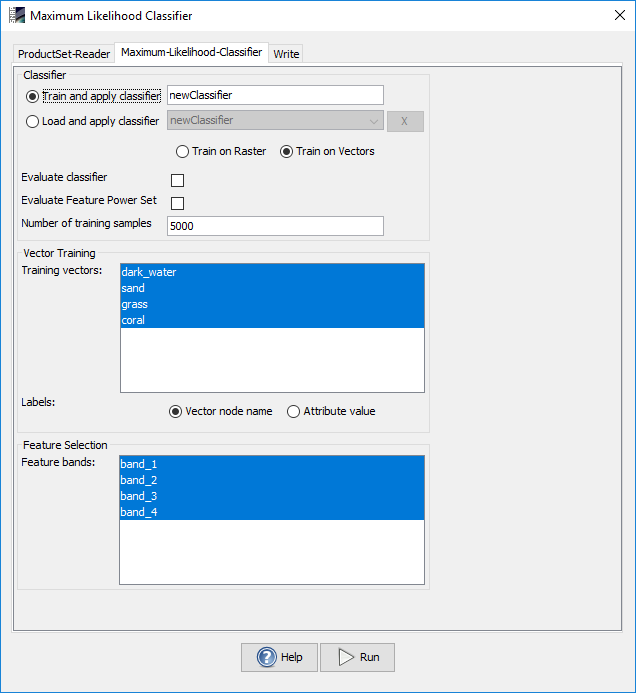Image resolution: width=636 pixels, height=693 pixels.
Task: Enable the Evaluate classifier checkbox
Action: 177,180
